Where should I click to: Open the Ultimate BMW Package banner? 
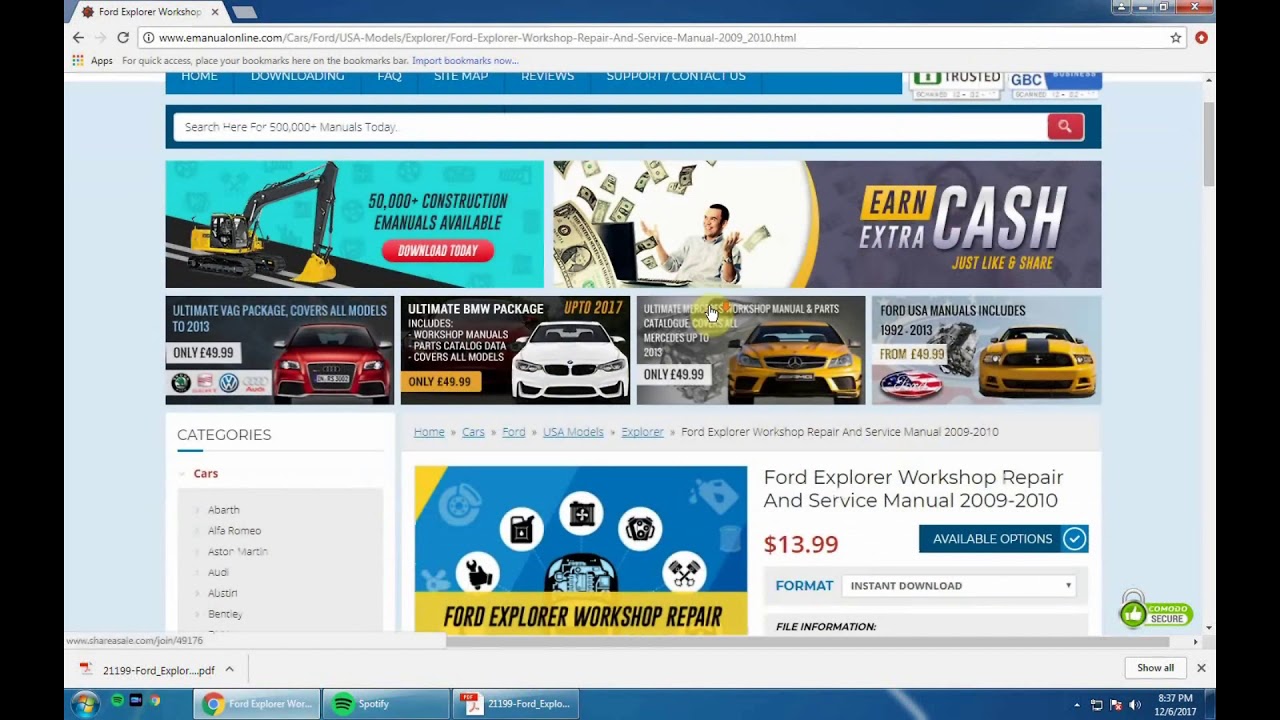515,350
